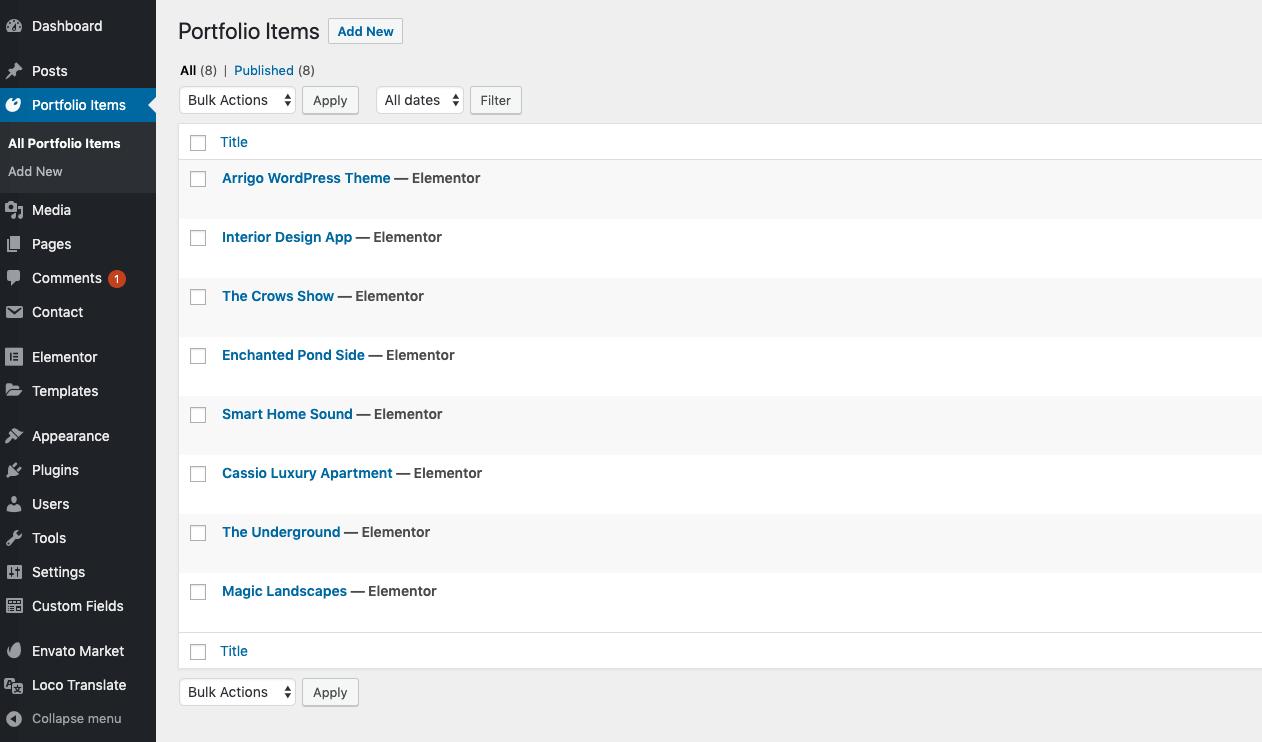Select all items with the header checkbox
Screen dimensions: 1262x742
point(198,143)
